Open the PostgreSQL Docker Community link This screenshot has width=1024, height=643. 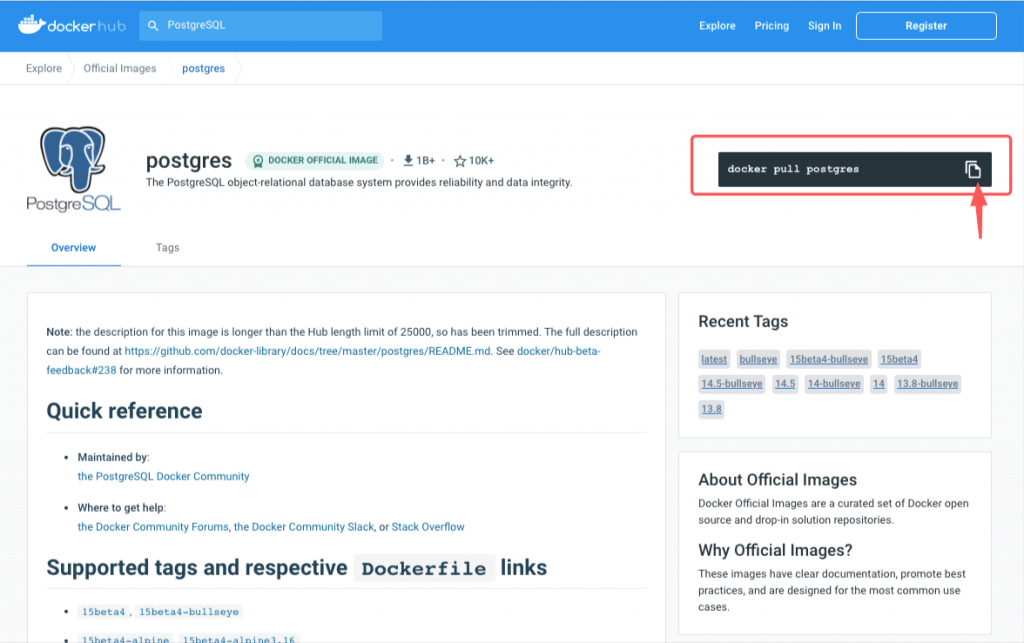(x=163, y=477)
